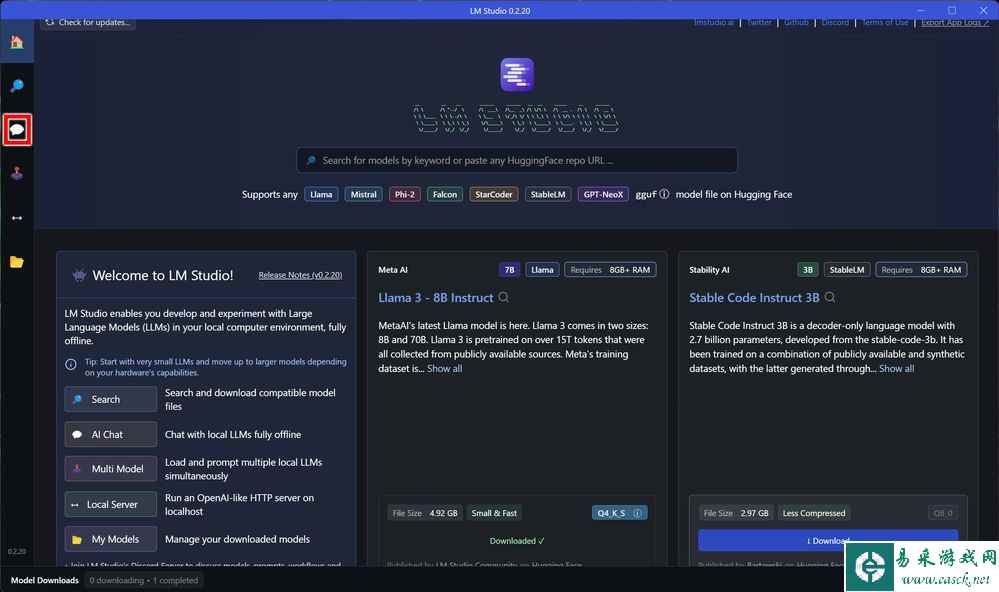Click the Check for updates button
999x592 pixels.
[87, 22]
